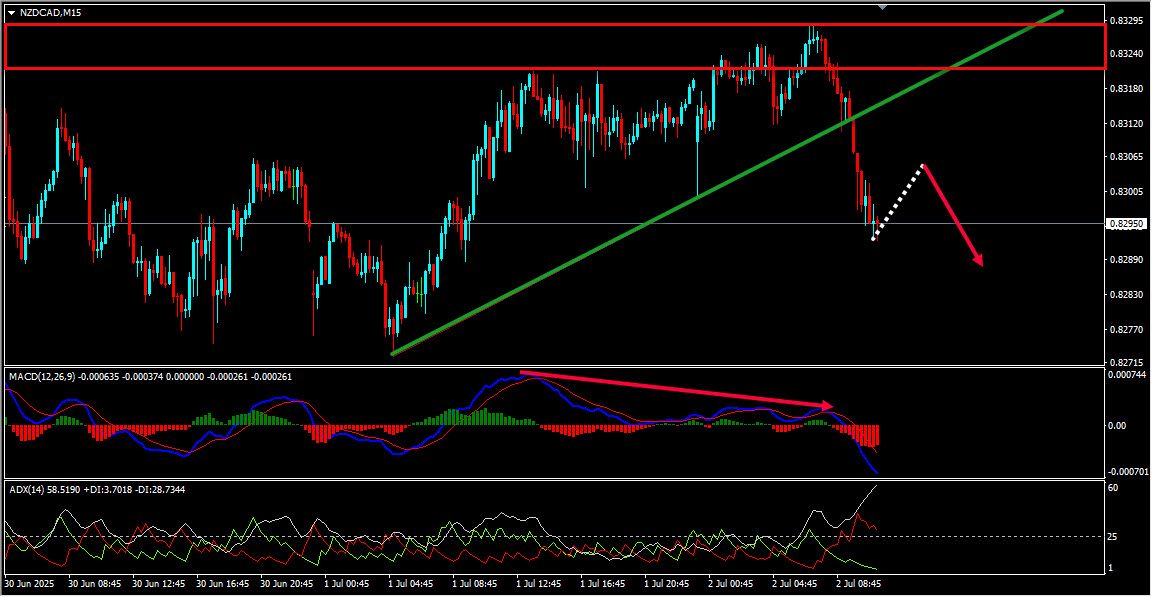Click the current price tag 0.82950
Viewport: 1152px width, 597px height.
(1127, 224)
